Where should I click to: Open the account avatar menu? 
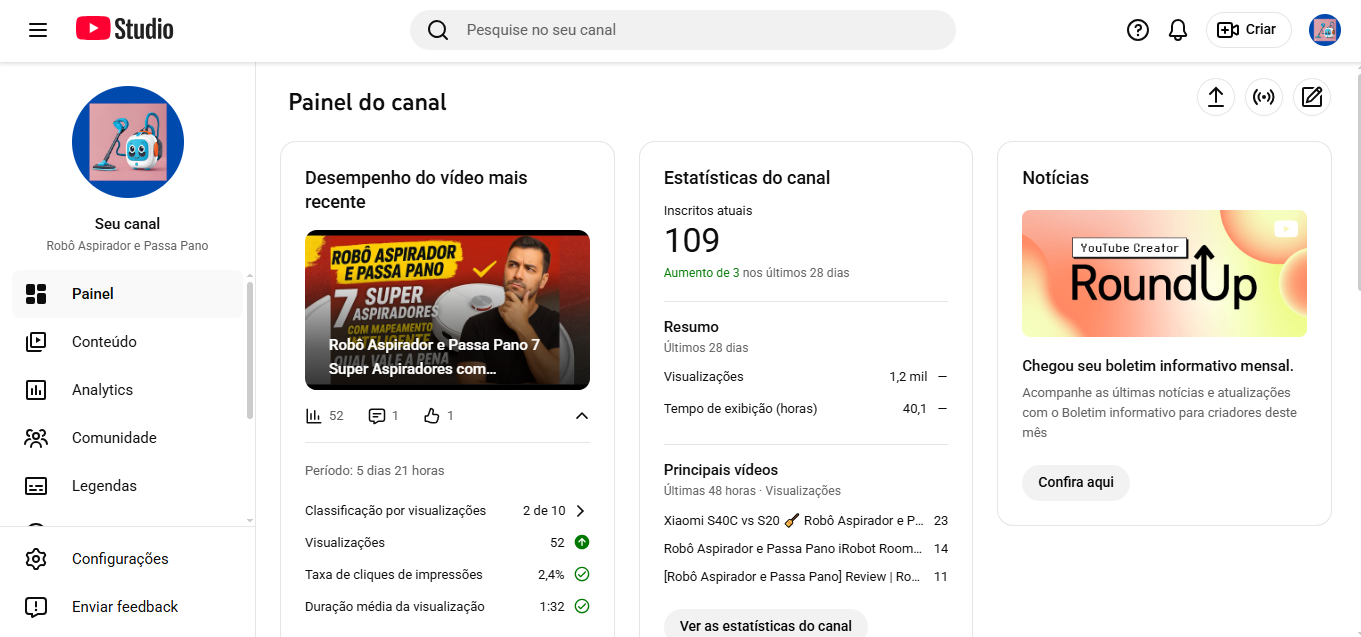[x=1325, y=30]
